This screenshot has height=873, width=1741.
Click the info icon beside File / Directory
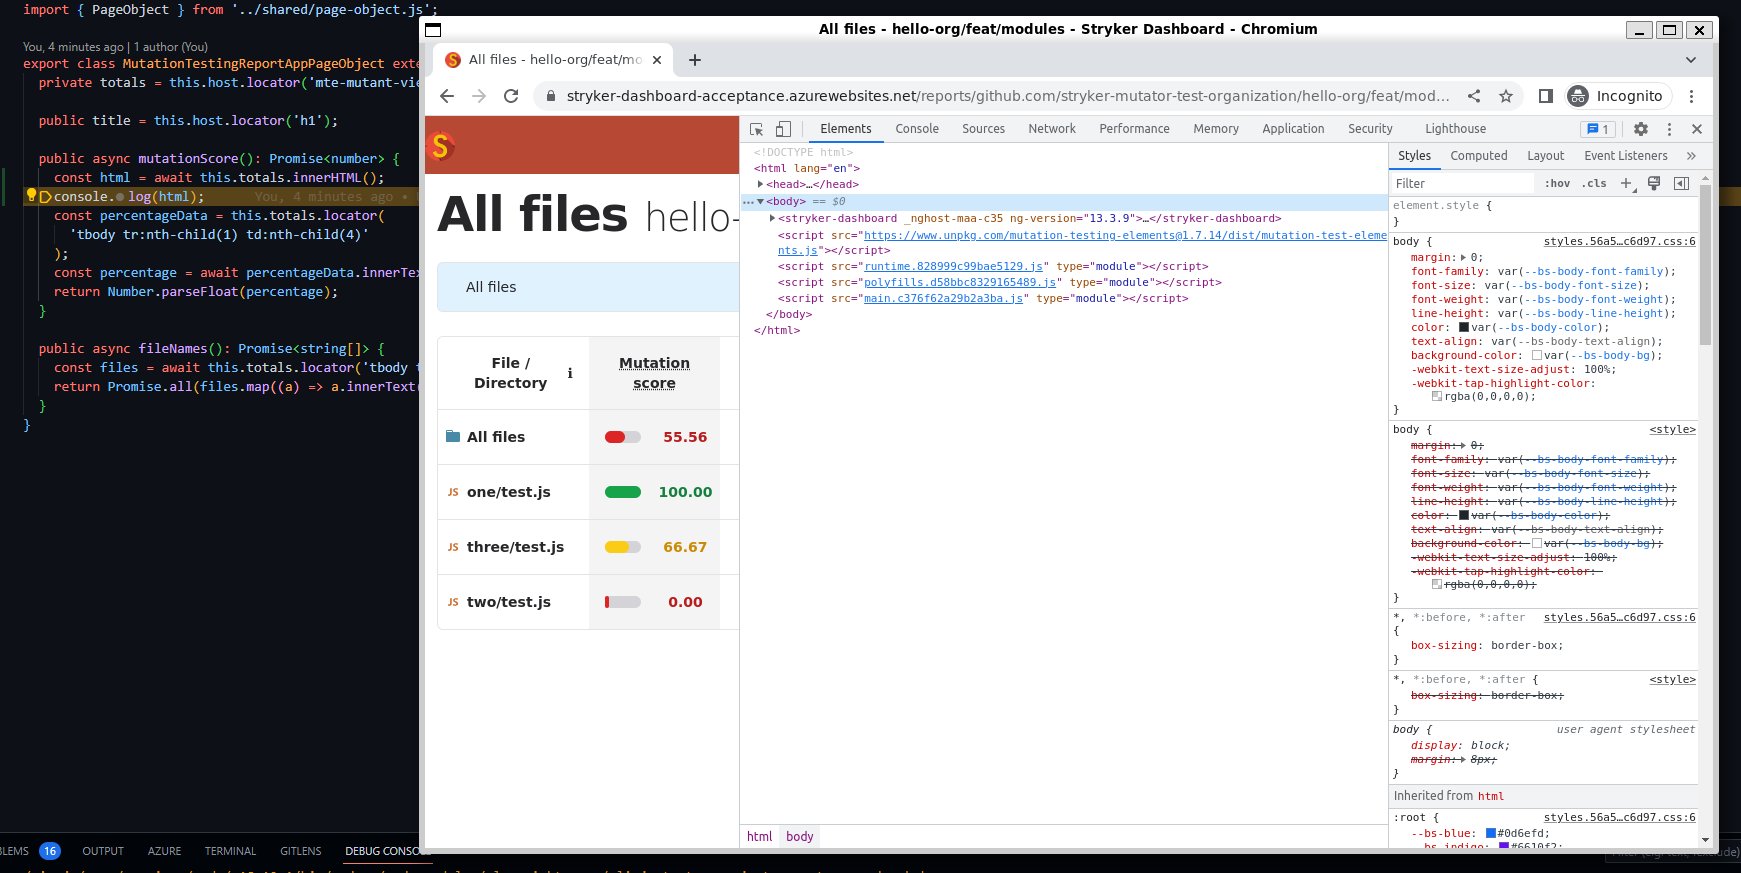click(x=570, y=373)
